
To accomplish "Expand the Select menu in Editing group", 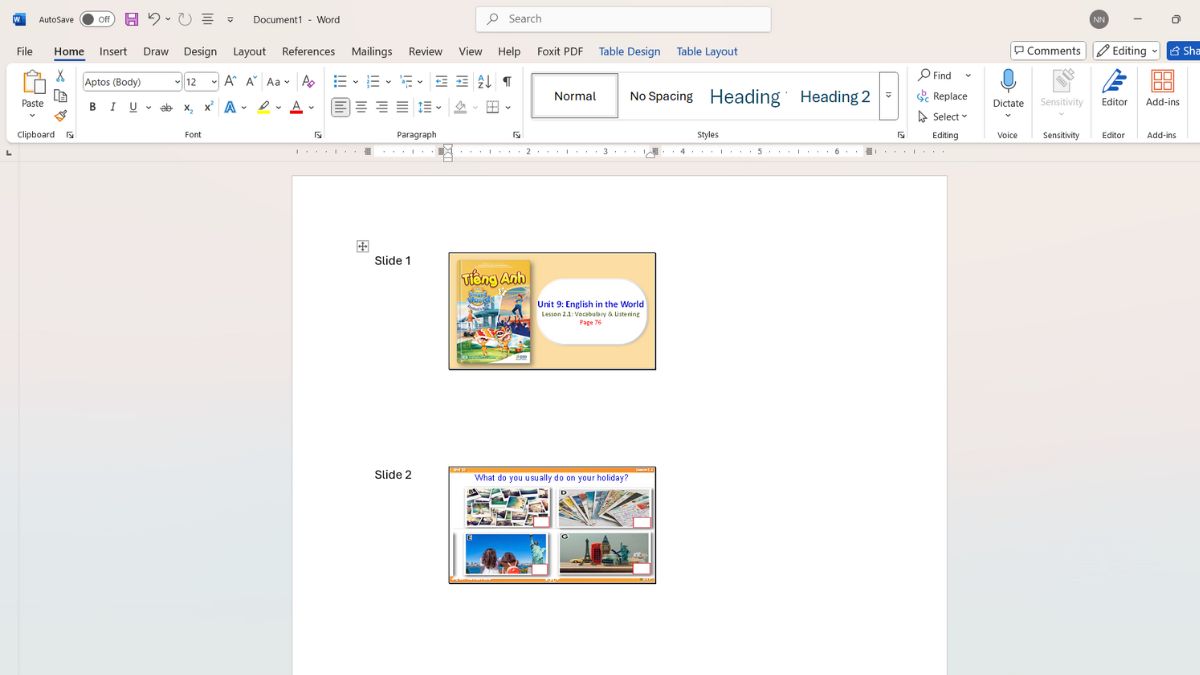I will coord(942,116).
